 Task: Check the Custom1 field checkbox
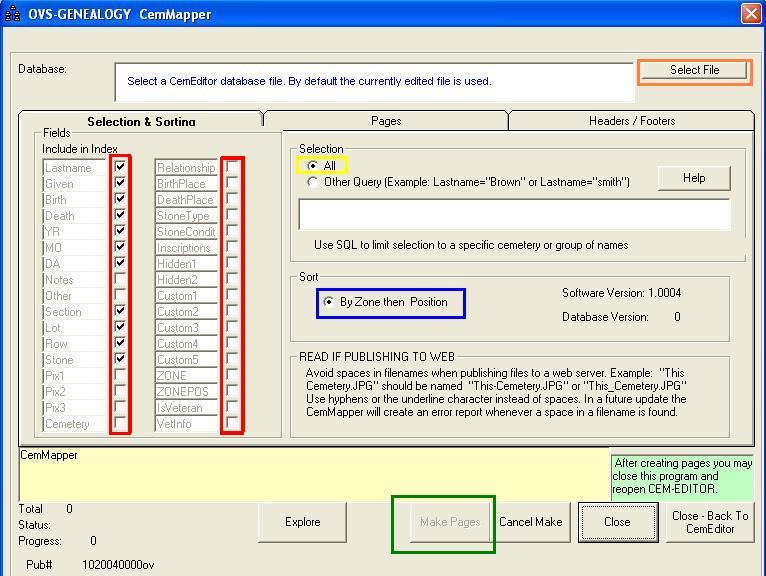(232, 295)
